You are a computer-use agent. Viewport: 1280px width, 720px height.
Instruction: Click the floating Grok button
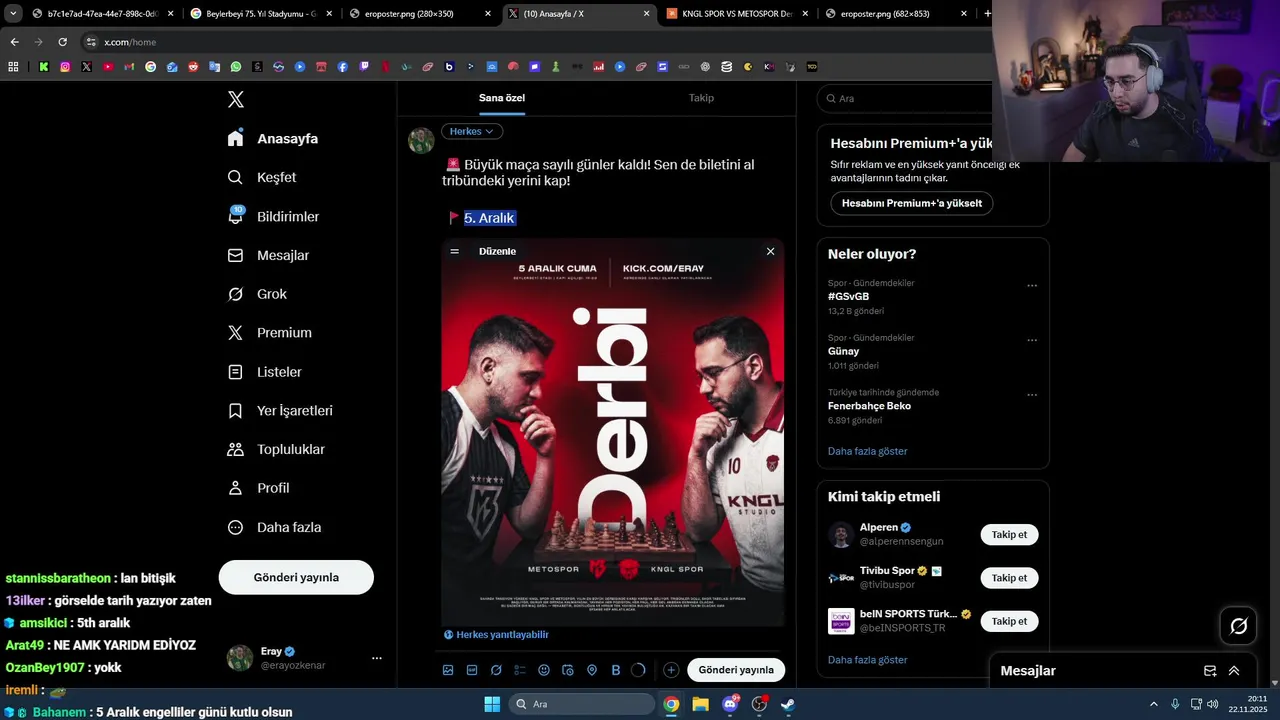click(1238, 626)
